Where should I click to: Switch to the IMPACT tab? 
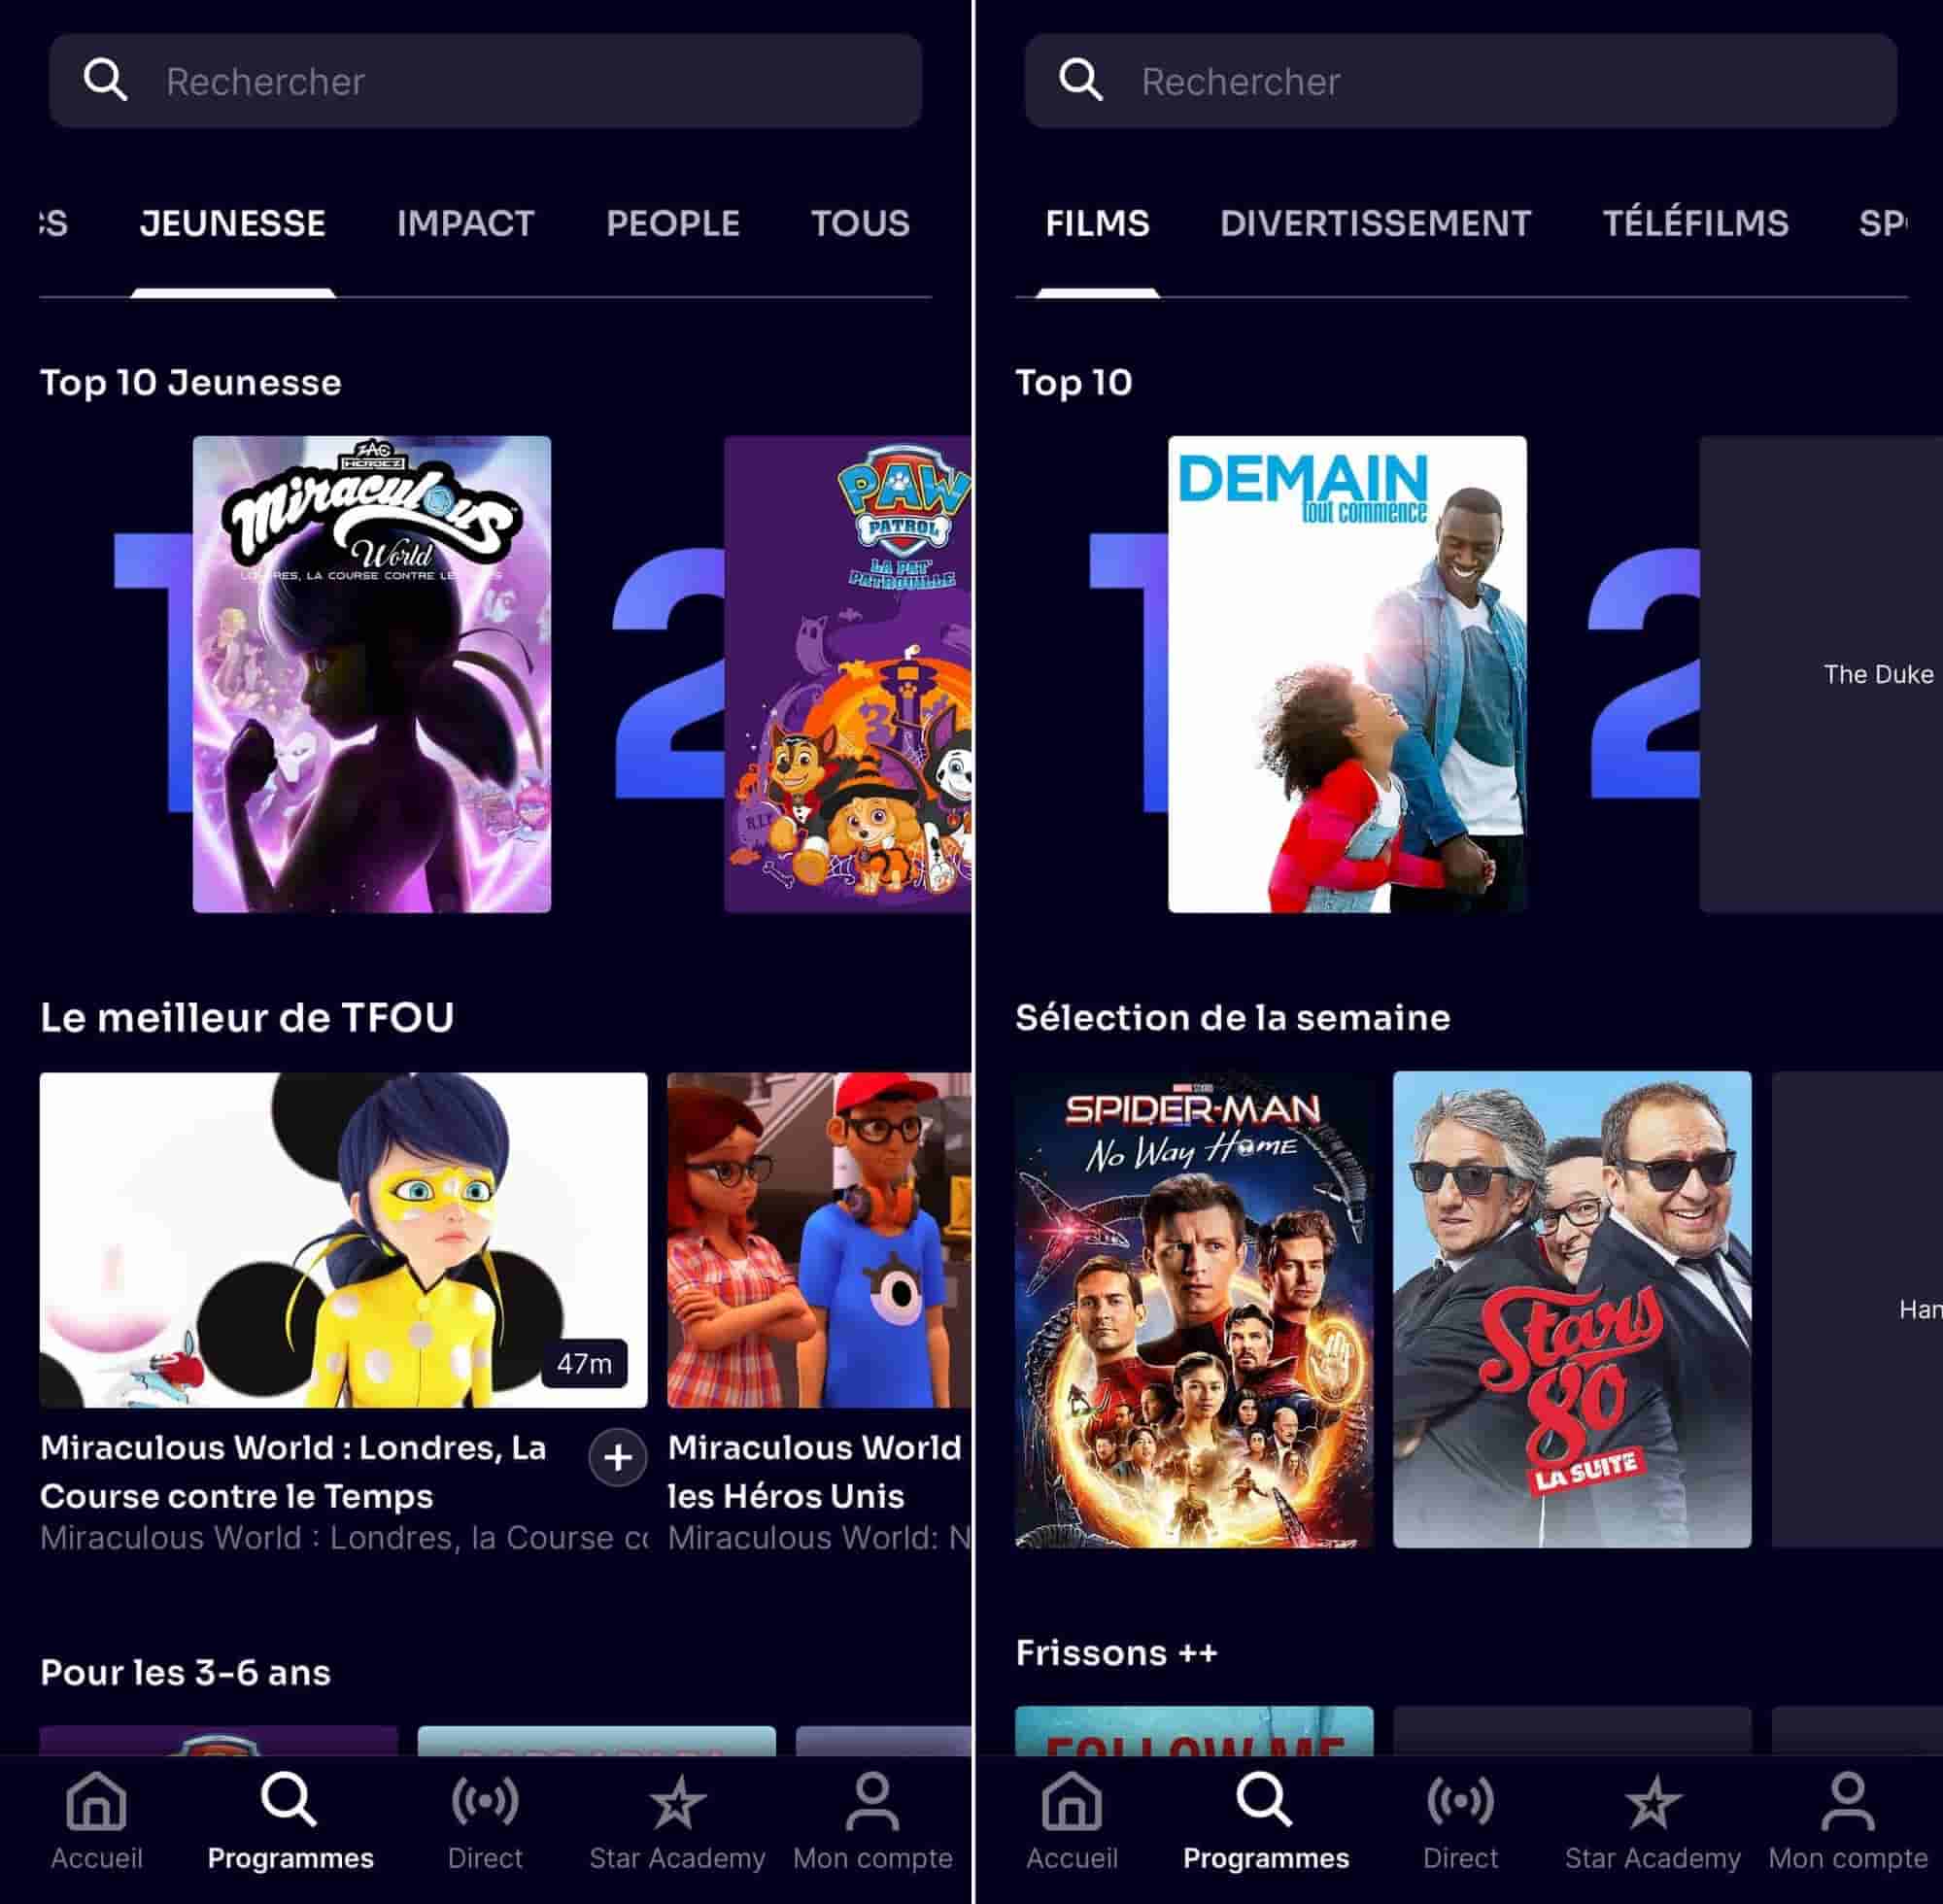[465, 223]
